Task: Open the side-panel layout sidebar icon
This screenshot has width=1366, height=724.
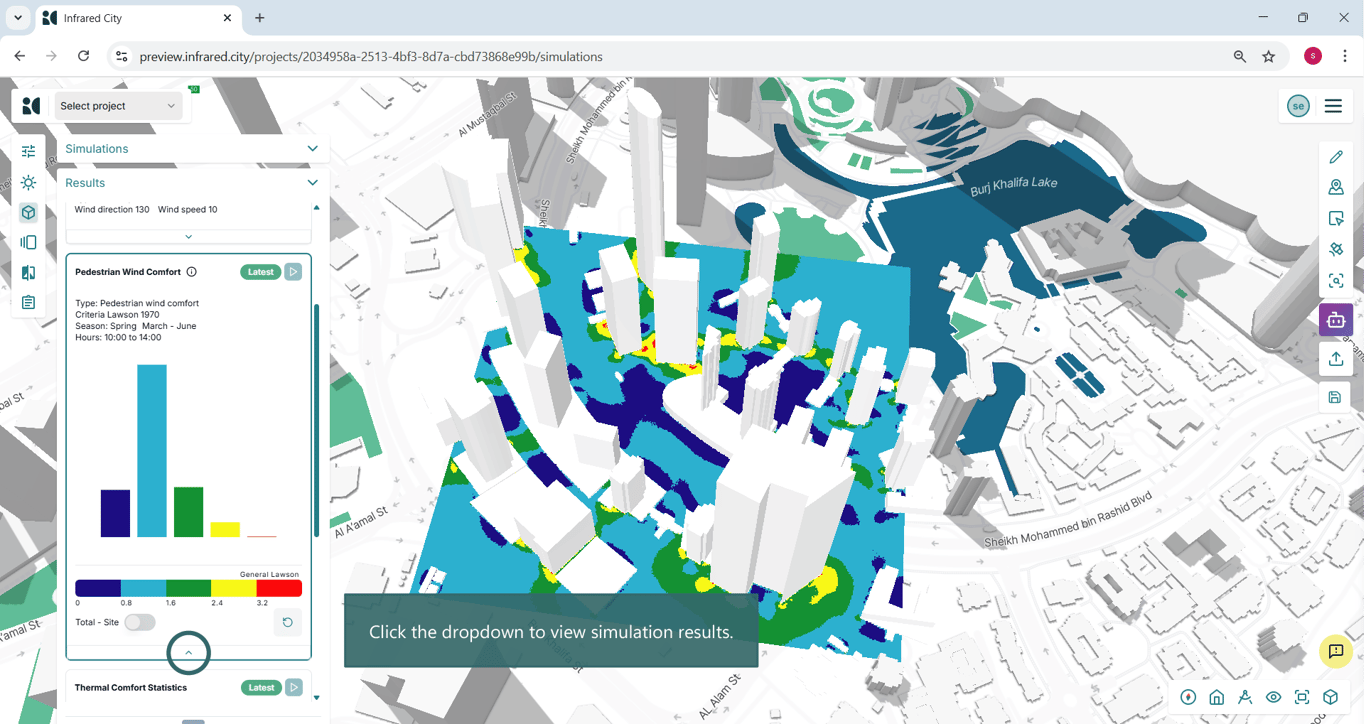Action: tap(28, 242)
